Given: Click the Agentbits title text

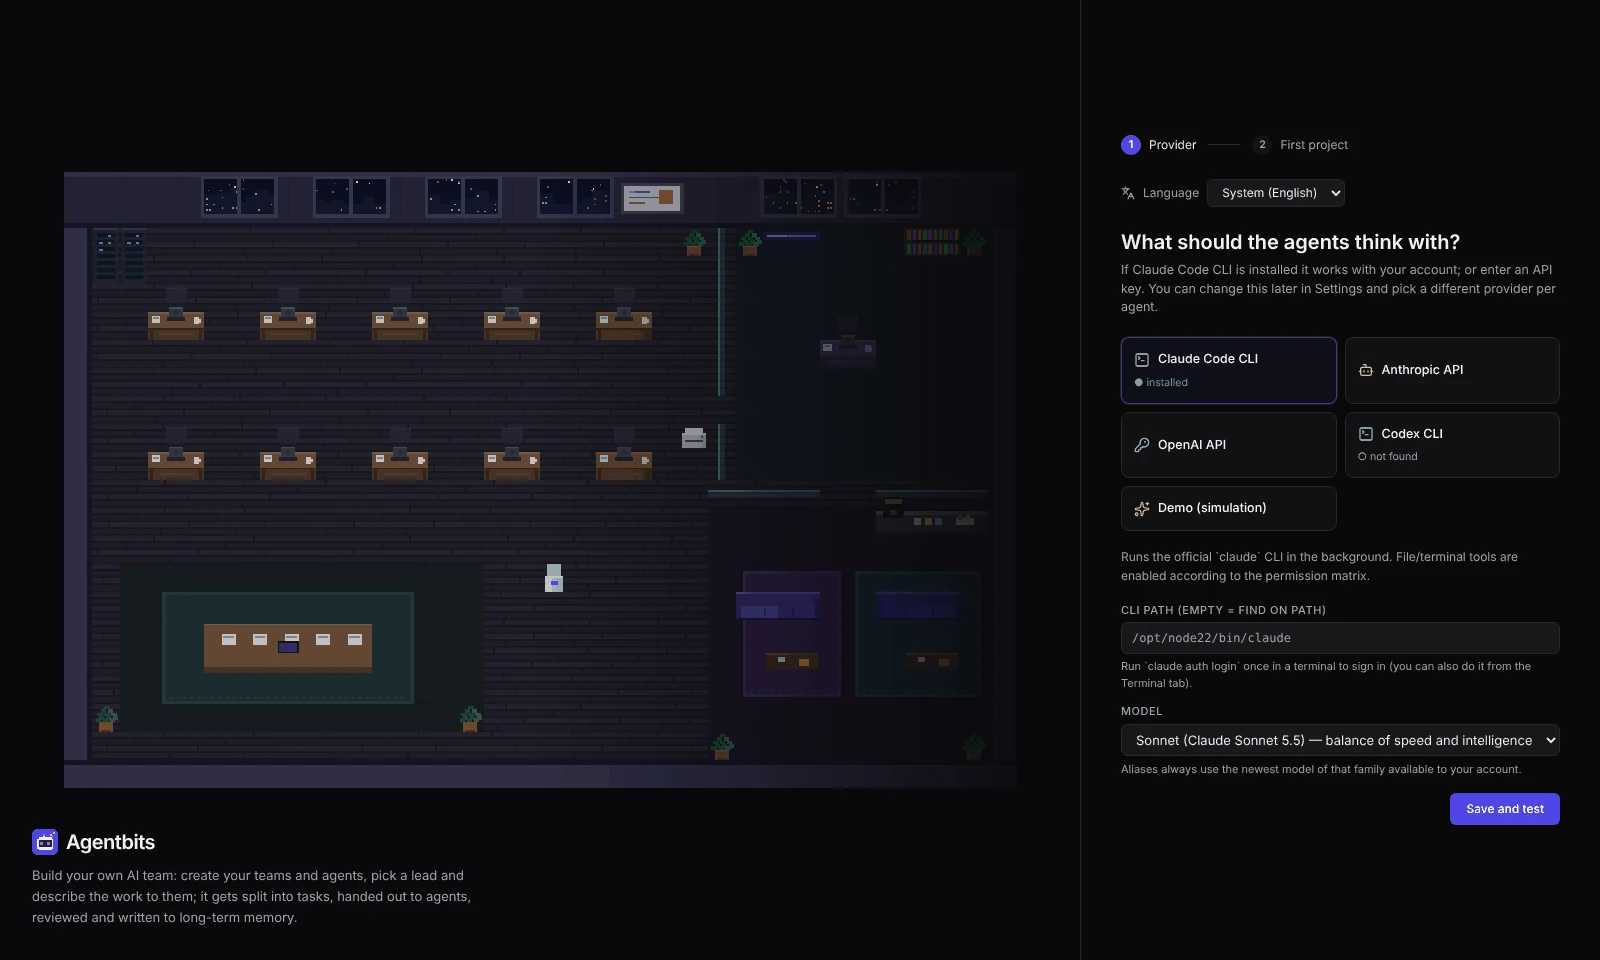Looking at the screenshot, I should 110,842.
